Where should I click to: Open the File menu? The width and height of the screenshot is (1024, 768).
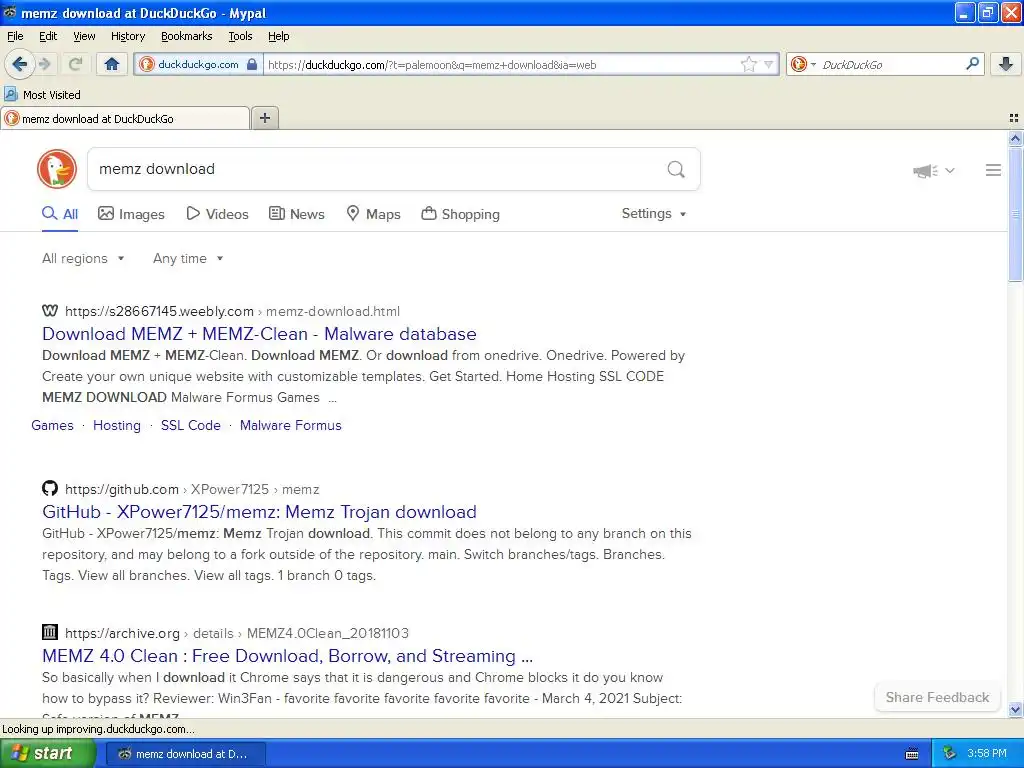(15, 36)
